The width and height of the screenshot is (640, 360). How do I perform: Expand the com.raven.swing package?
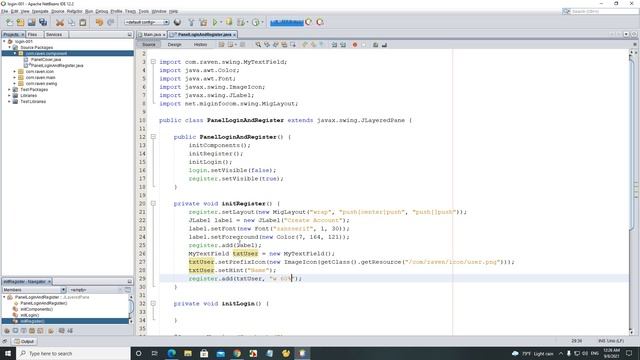click(x=15, y=83)
